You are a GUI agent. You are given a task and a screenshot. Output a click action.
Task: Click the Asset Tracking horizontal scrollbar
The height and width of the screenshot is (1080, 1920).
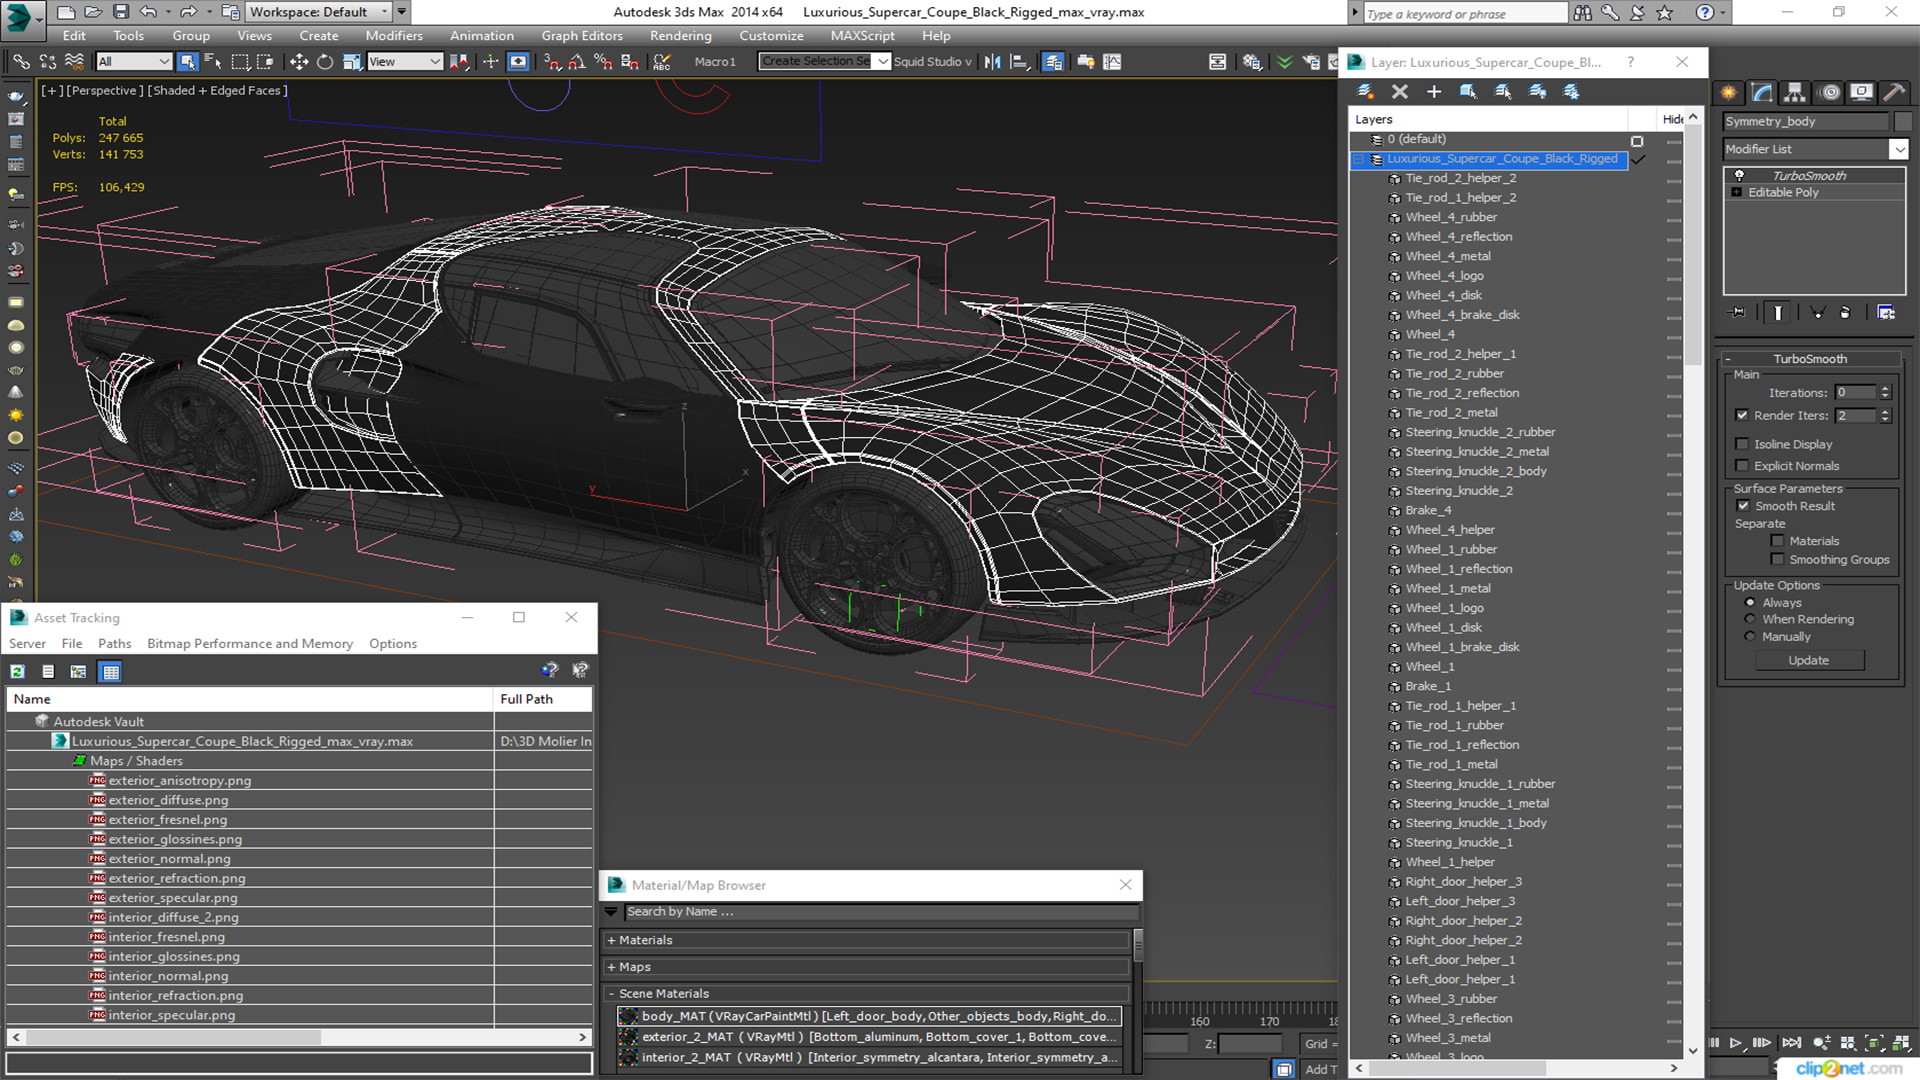[299, 1037]
